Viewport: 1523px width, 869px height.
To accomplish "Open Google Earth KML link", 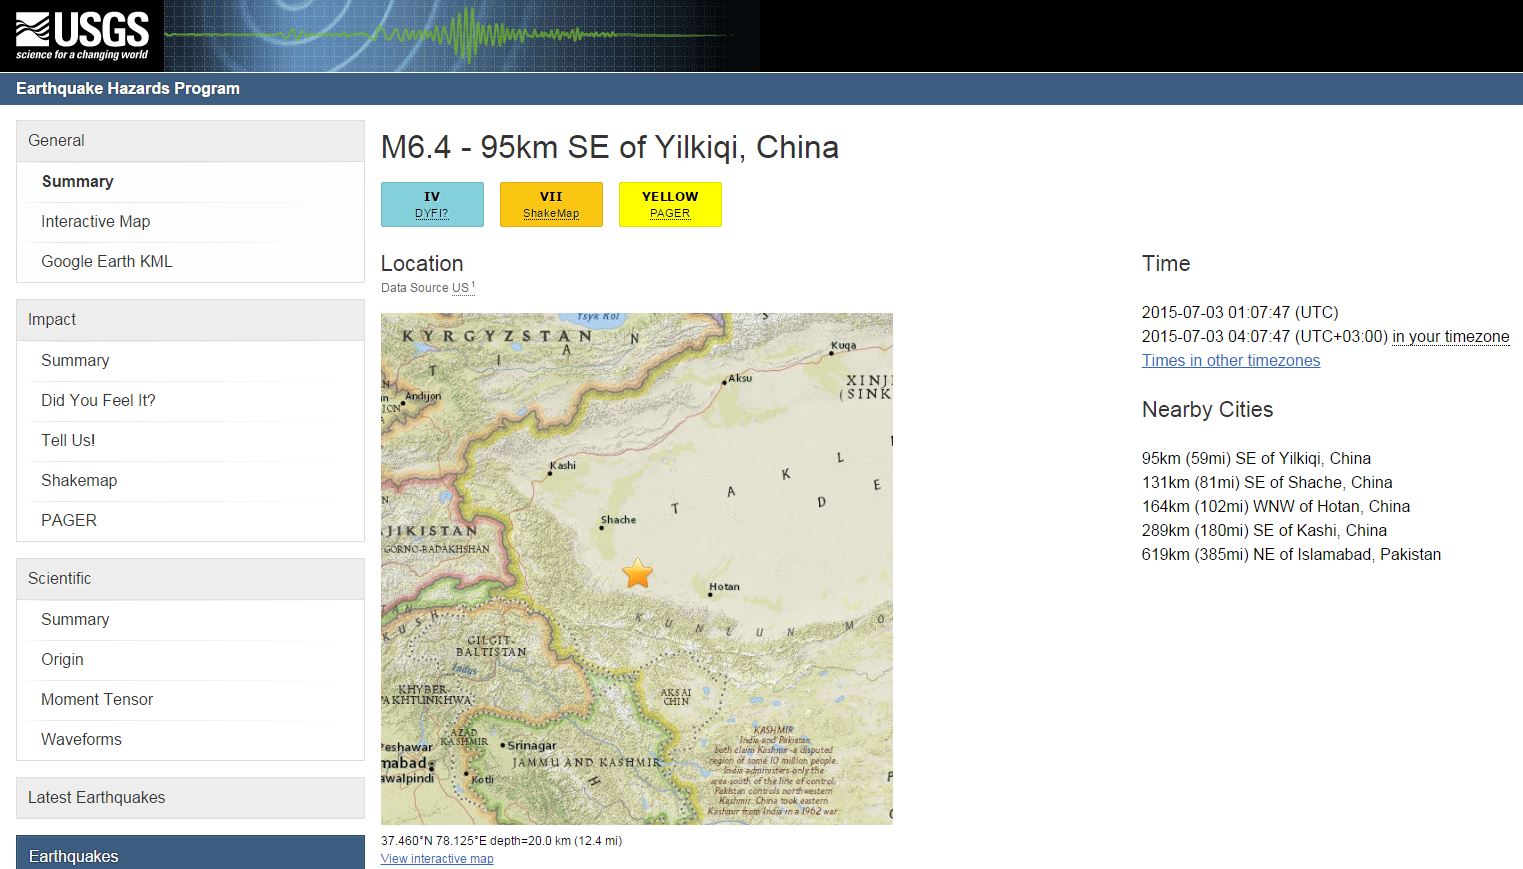I will click(x=106, y=262).
